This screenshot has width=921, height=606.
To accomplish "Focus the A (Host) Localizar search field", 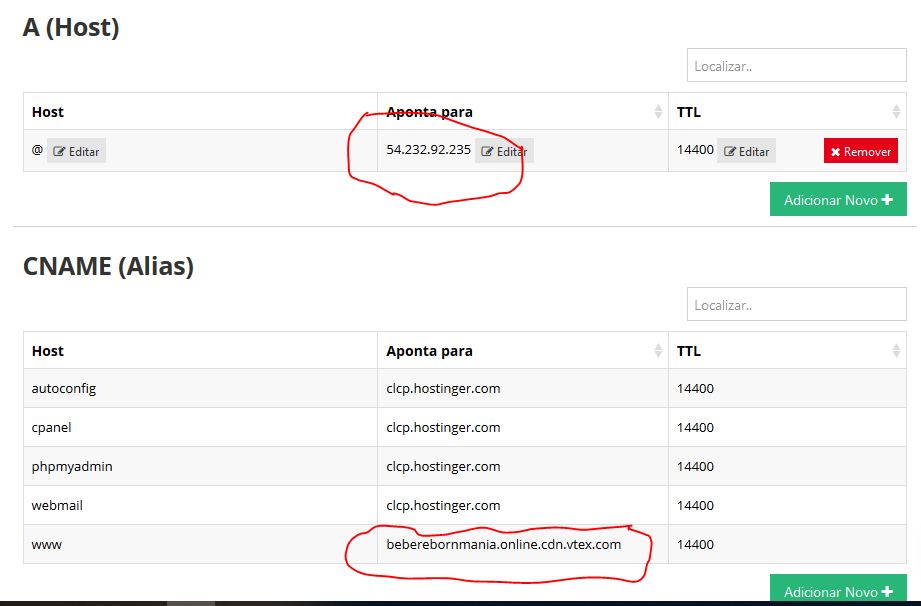I will [796, 66].
